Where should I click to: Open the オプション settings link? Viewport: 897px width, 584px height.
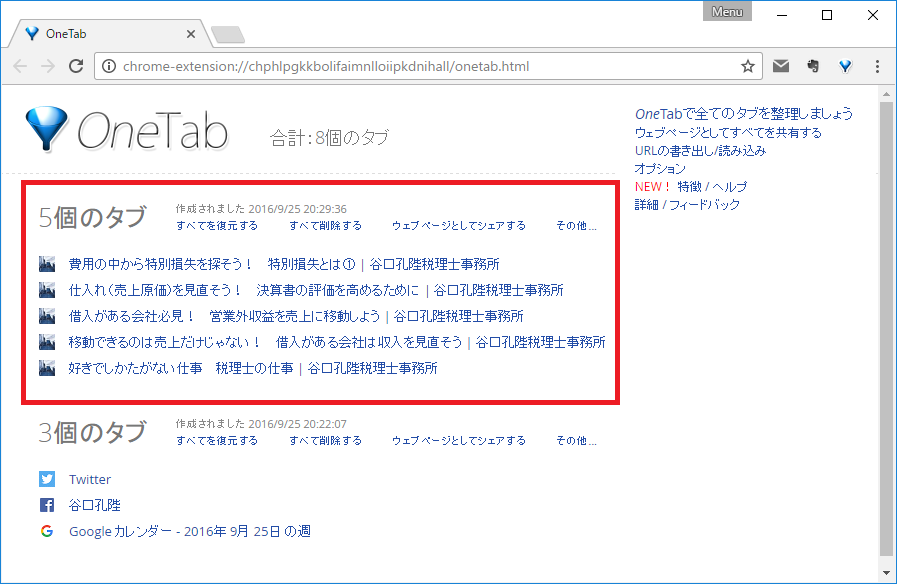tap(660, 169)
